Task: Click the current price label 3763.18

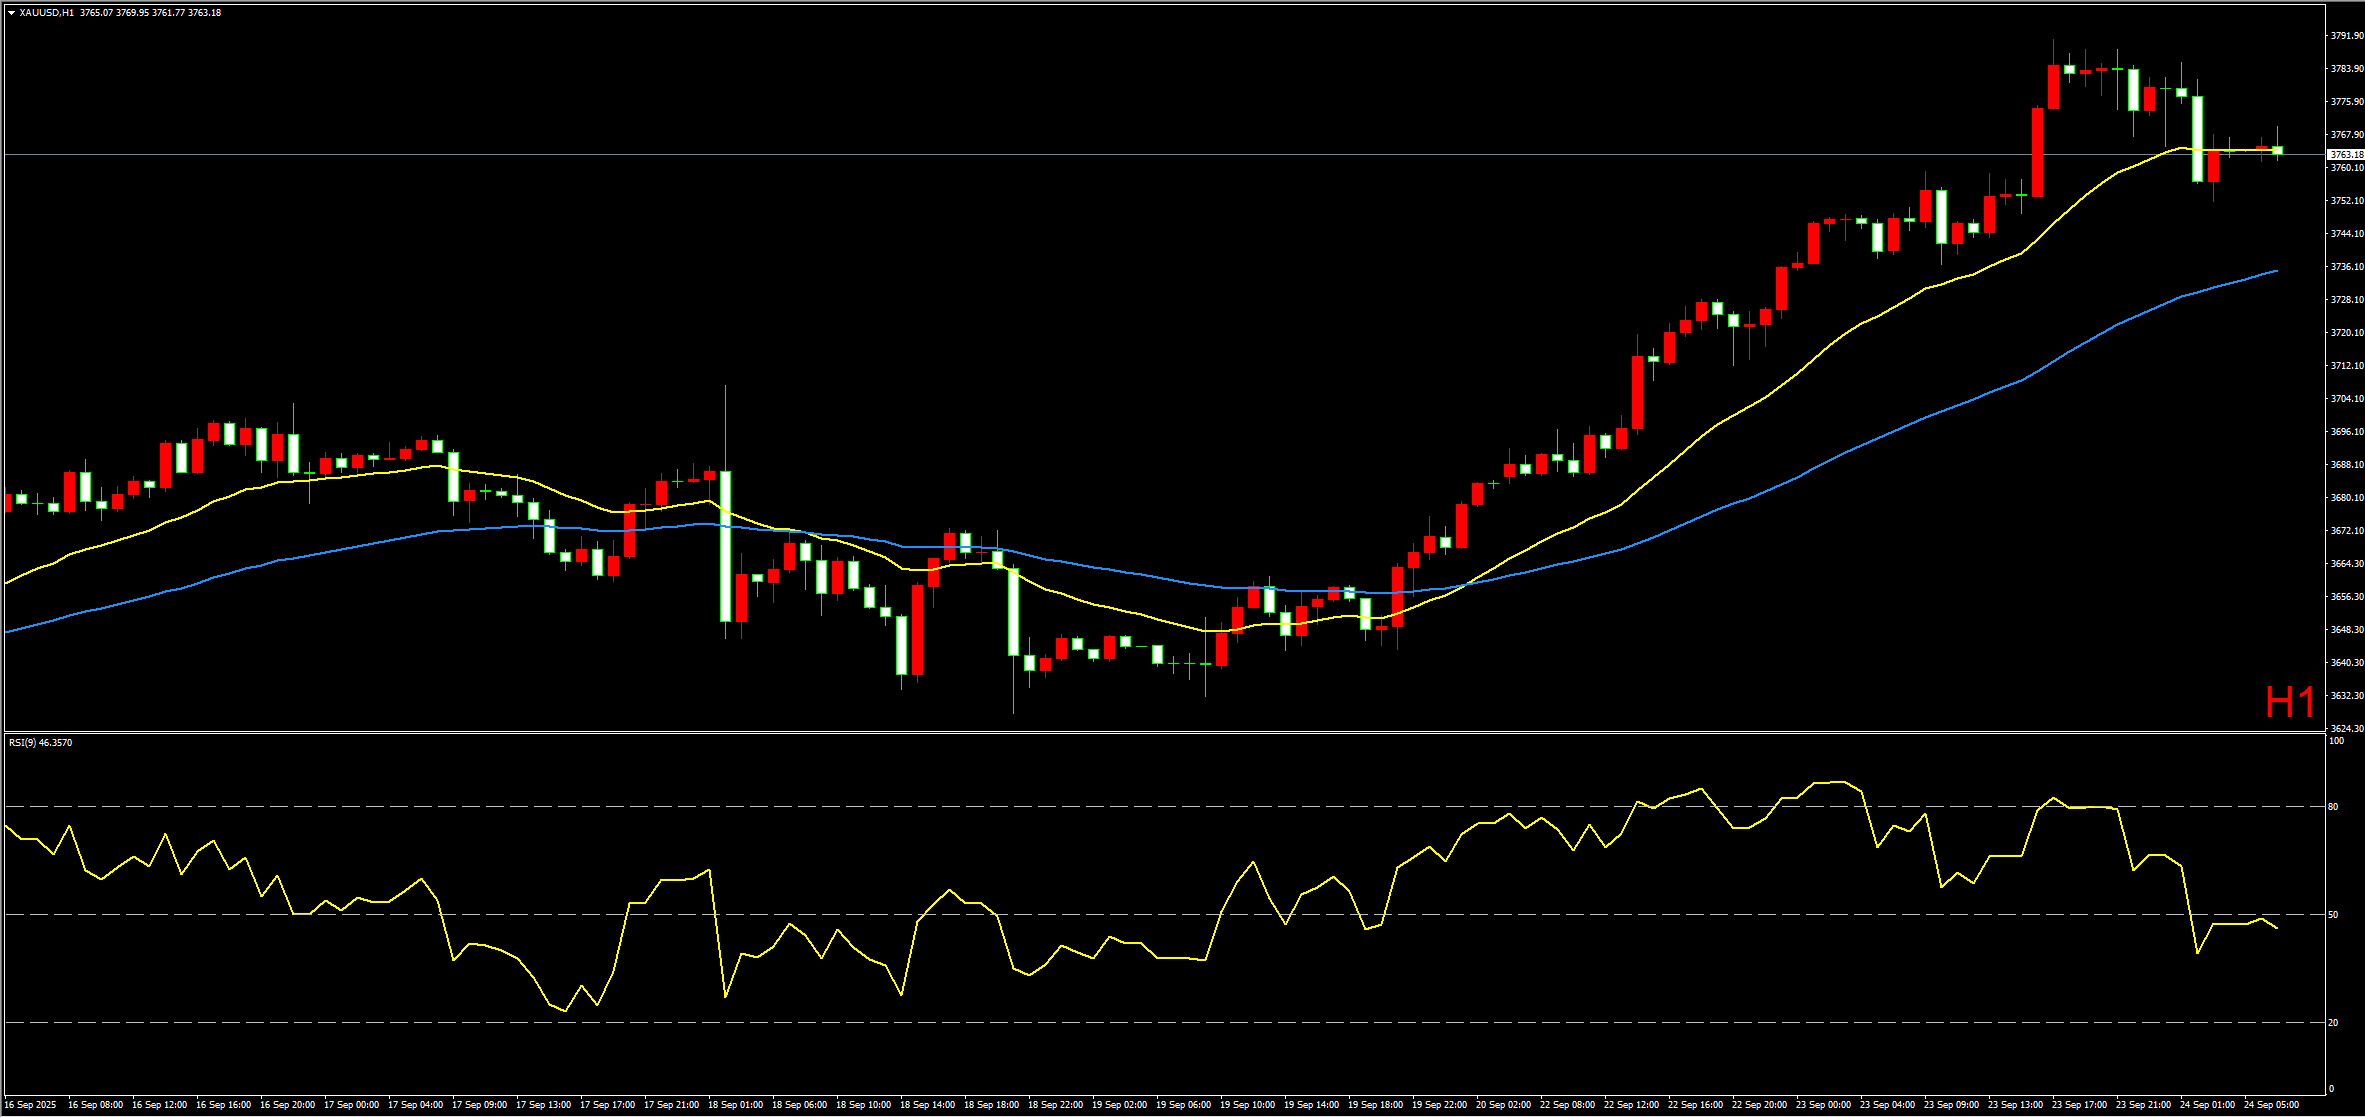Action: [2346, 155]
